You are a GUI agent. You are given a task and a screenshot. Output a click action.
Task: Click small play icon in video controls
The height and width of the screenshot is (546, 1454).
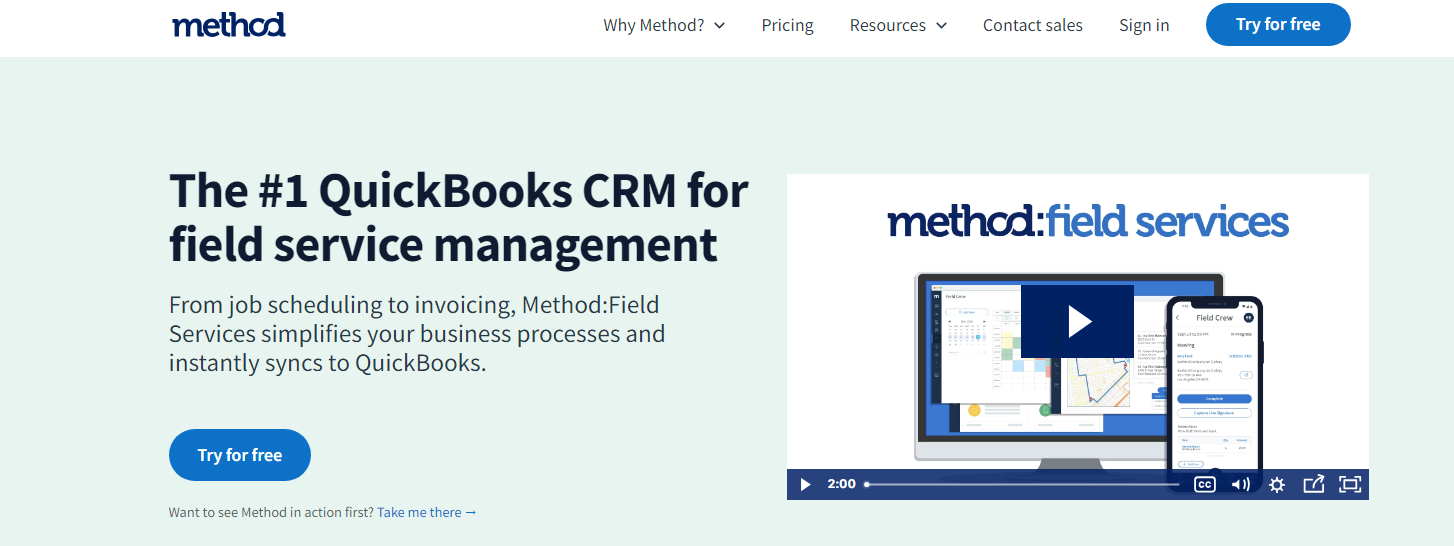(806, 484)
